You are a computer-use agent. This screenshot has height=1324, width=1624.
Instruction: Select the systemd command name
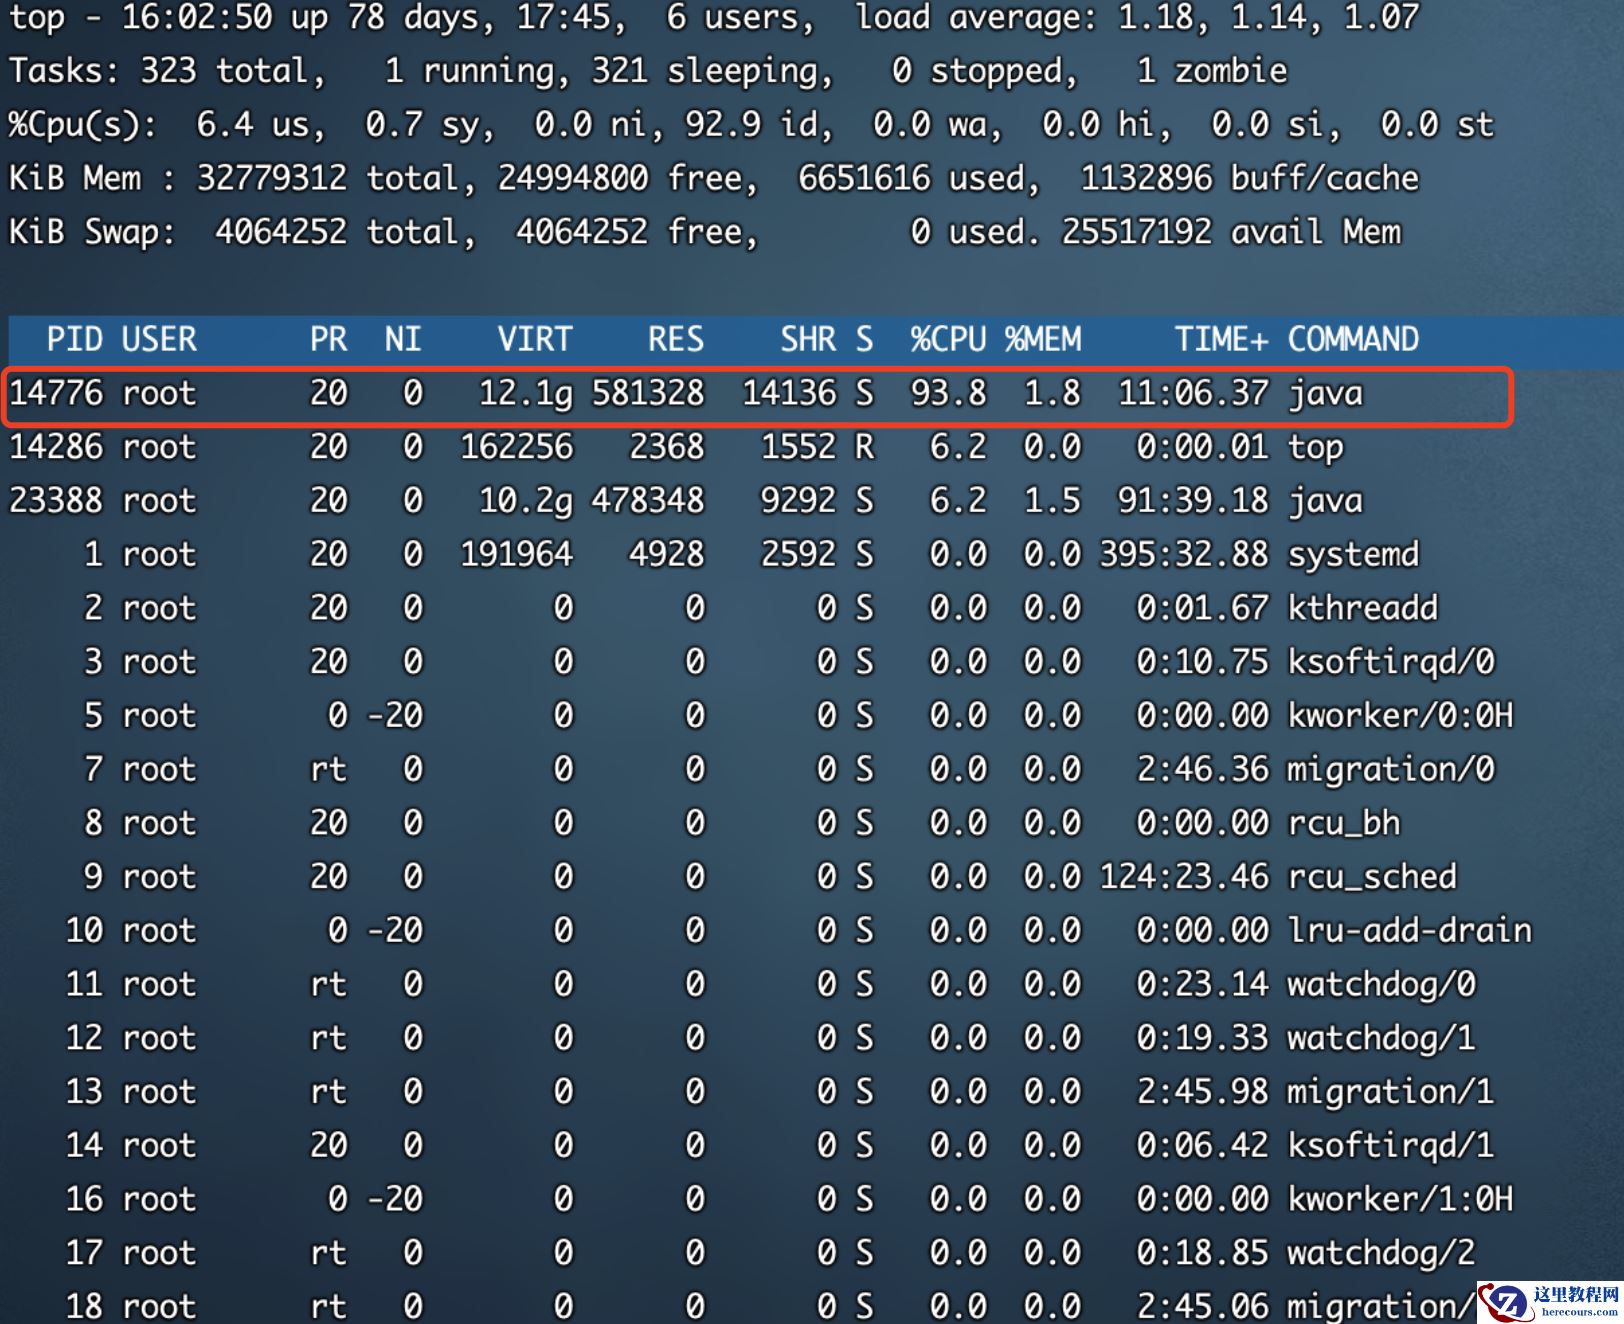1353,555
